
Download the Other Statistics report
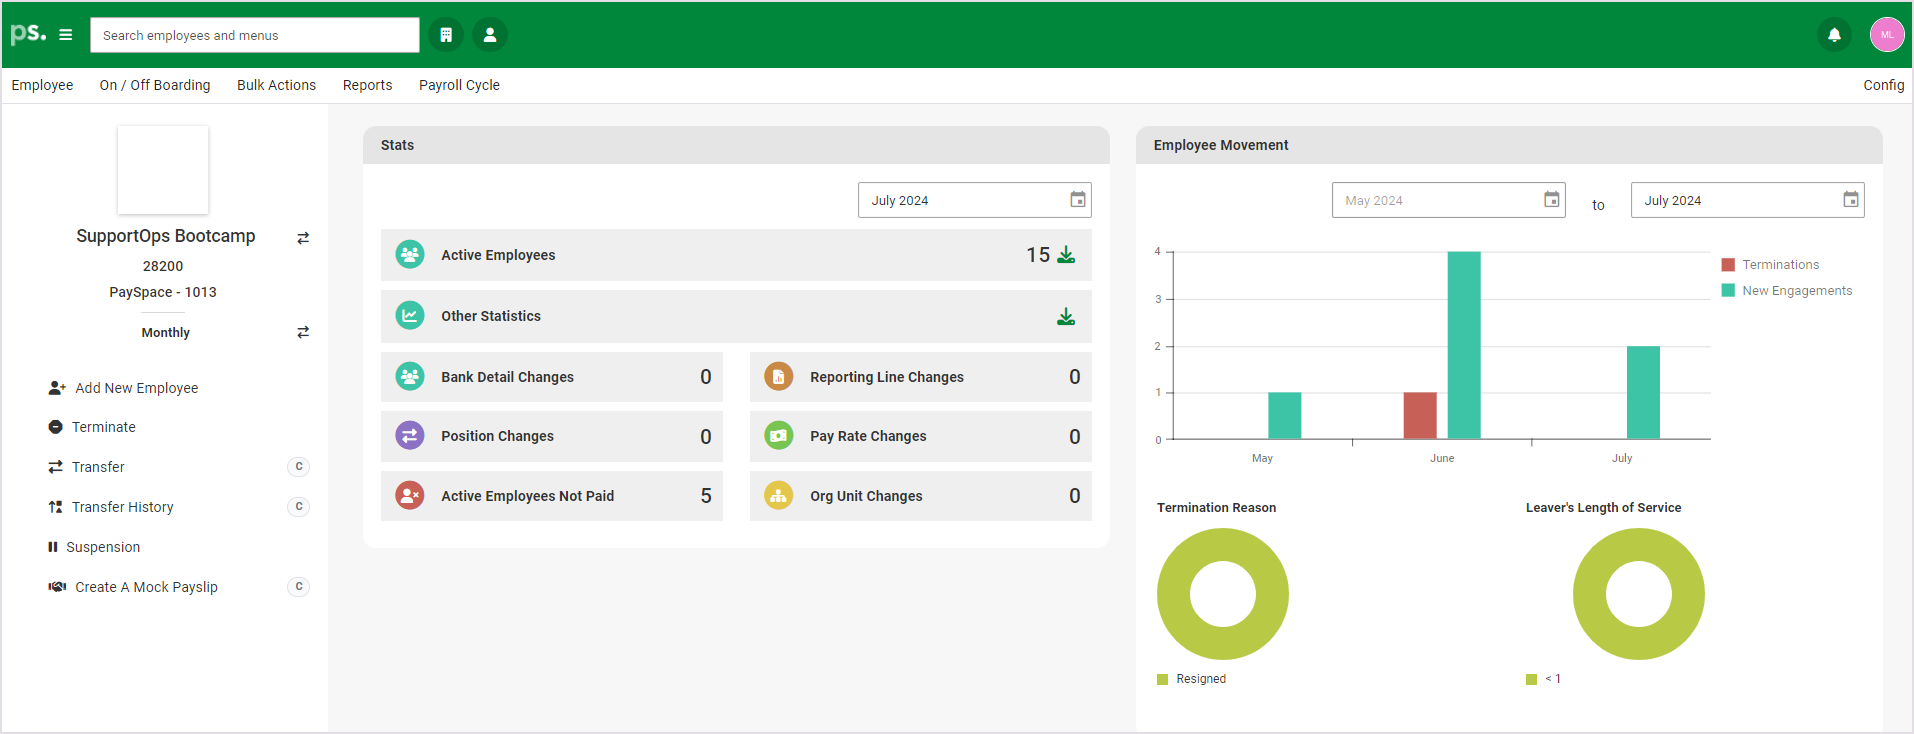pos(1066,317)
